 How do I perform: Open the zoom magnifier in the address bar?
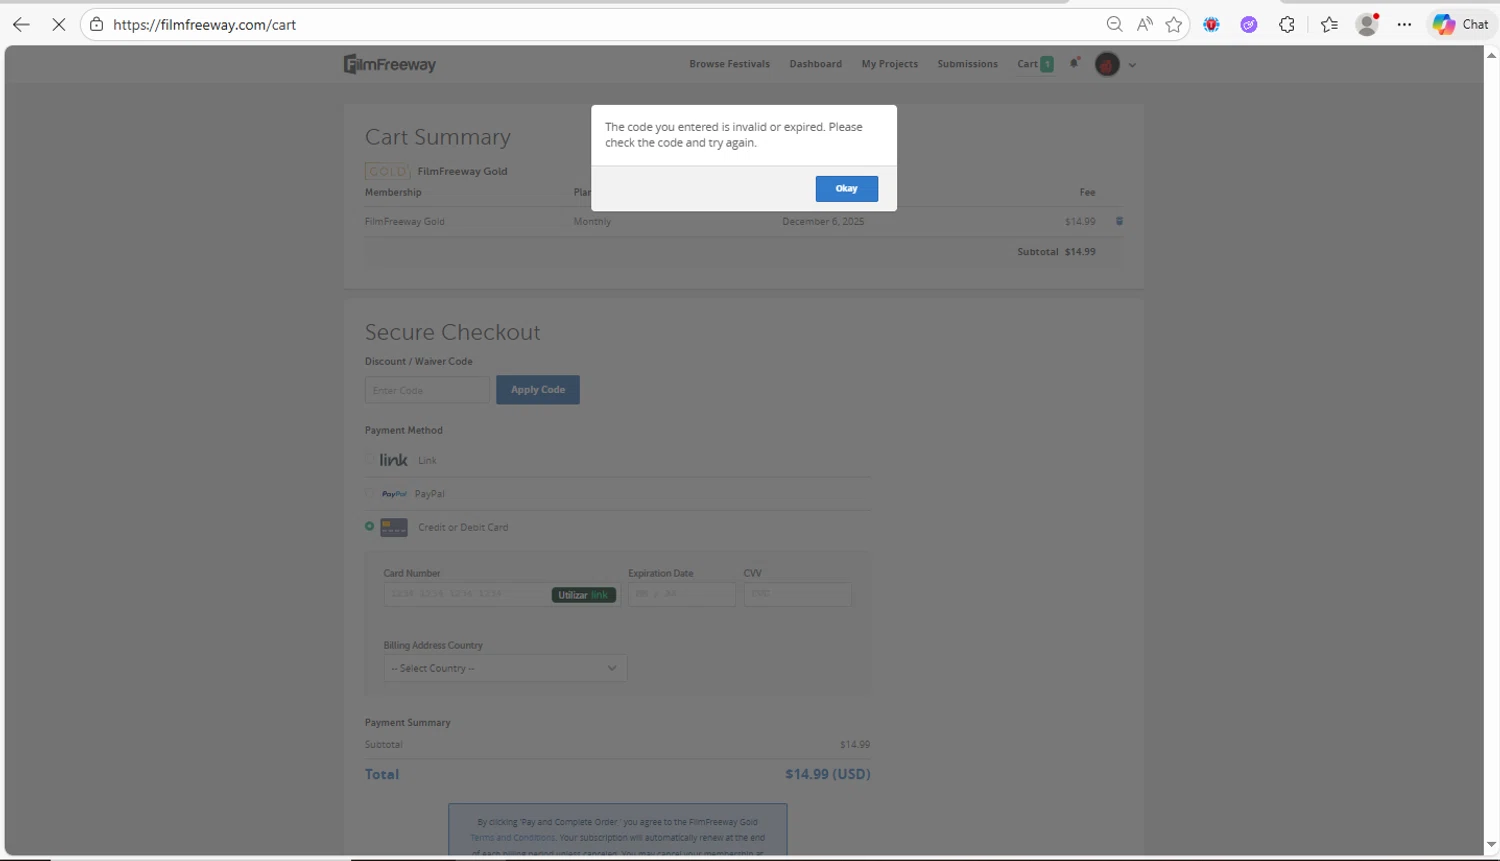click(x=1114, y=24)
